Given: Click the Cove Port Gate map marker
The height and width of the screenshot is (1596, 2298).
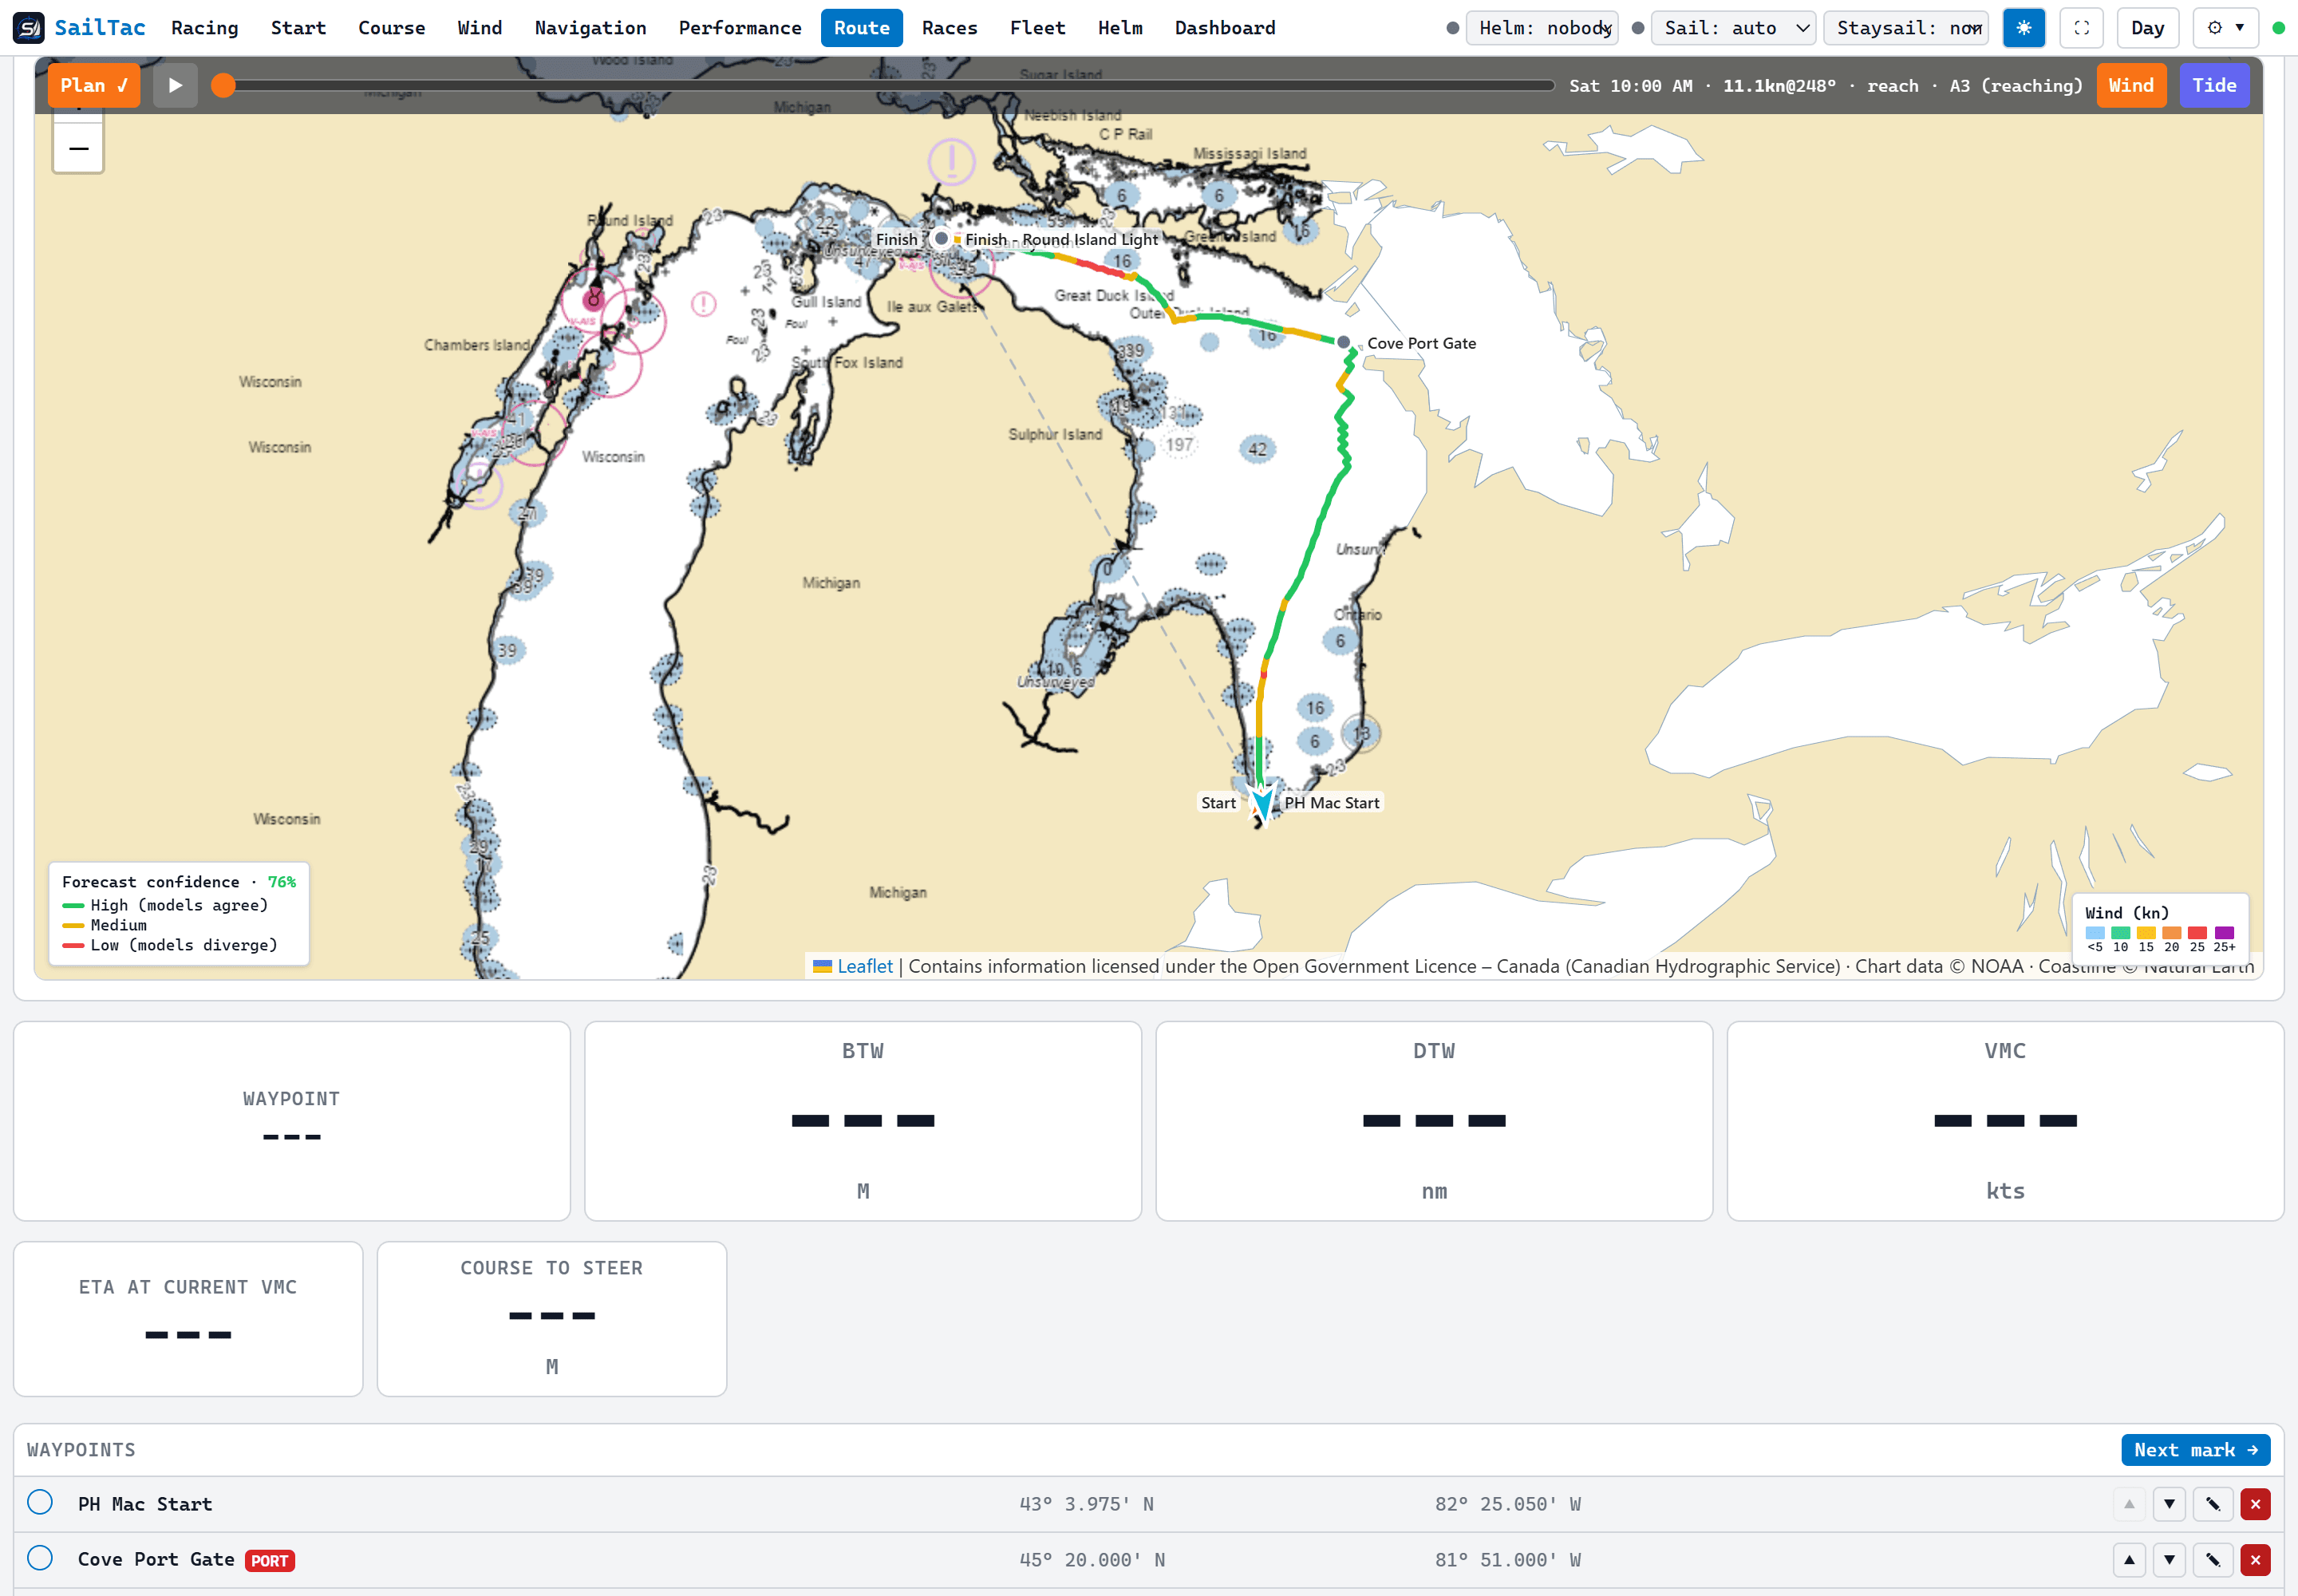Looking at the screenshot, I should pyautogui.click(x=1344, y=342).
